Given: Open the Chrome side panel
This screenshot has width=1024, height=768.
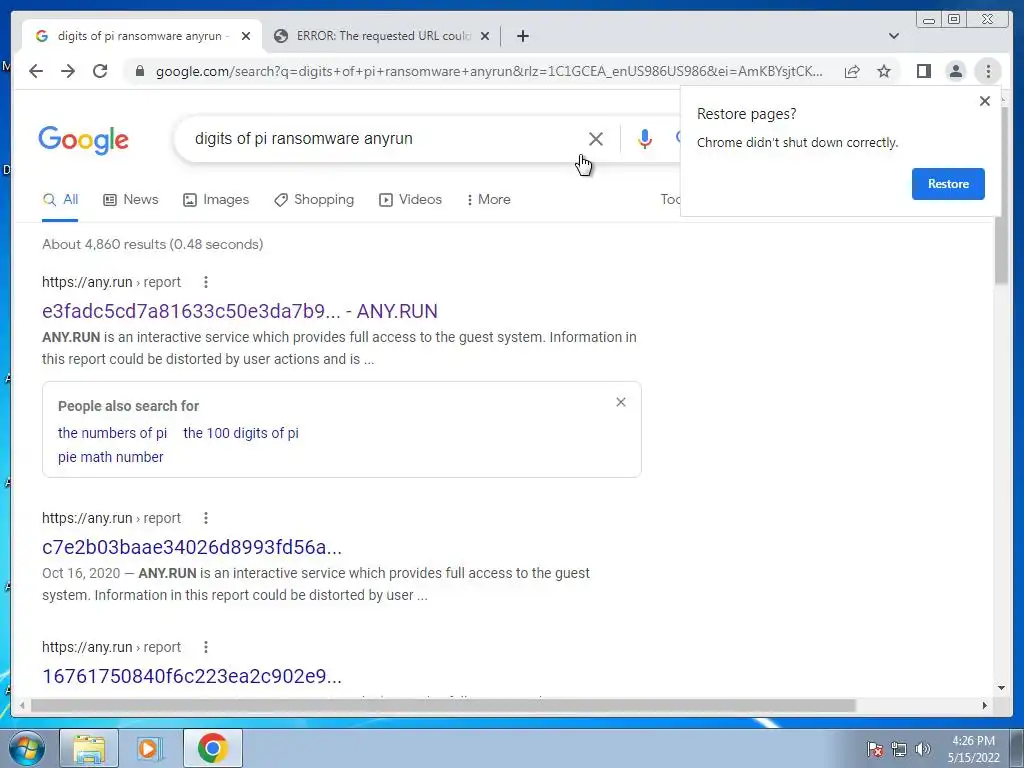Looking at the screenshot, I should click(x=923, y=71).
